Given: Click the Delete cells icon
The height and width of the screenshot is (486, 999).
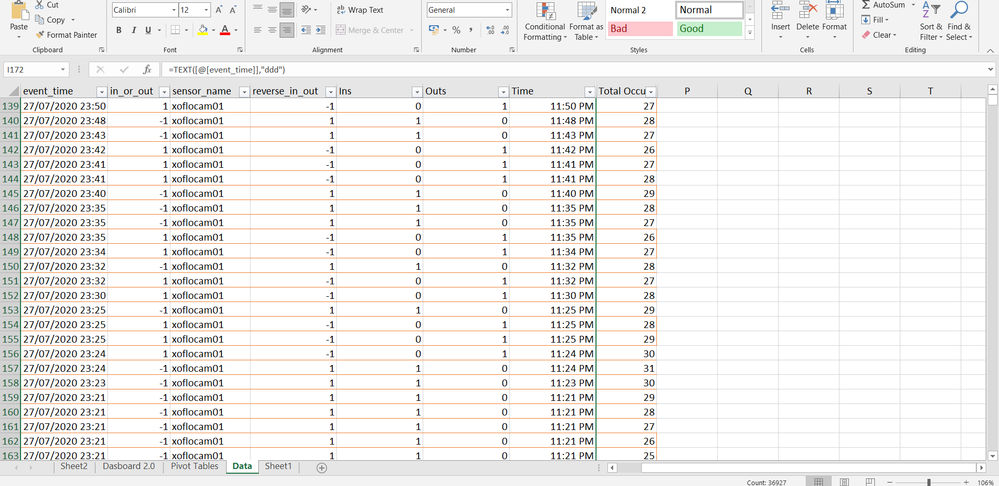Looking at the screenshot, I should tap(808, 10).
